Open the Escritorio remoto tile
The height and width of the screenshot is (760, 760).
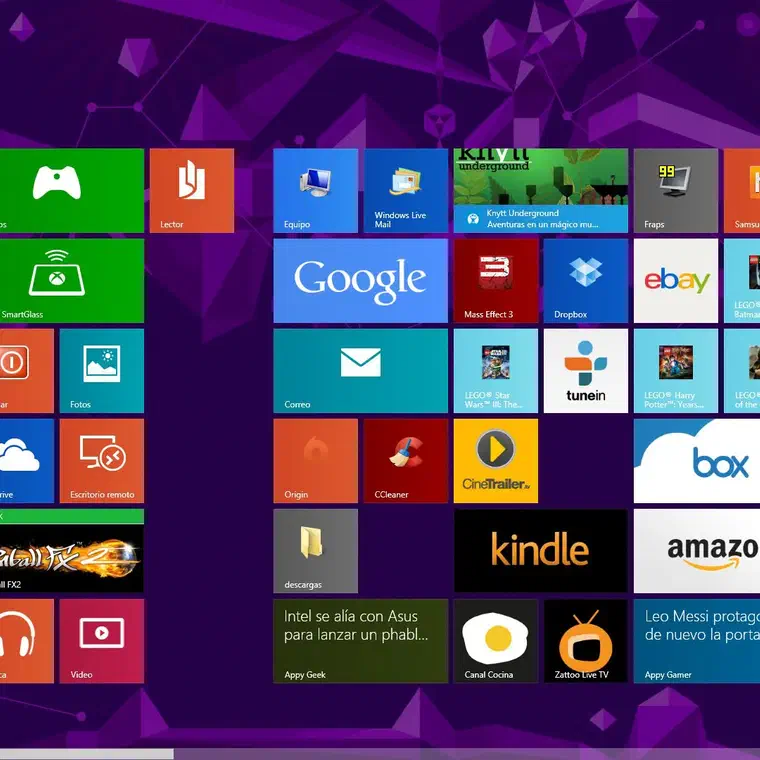[x=102, y=461]
